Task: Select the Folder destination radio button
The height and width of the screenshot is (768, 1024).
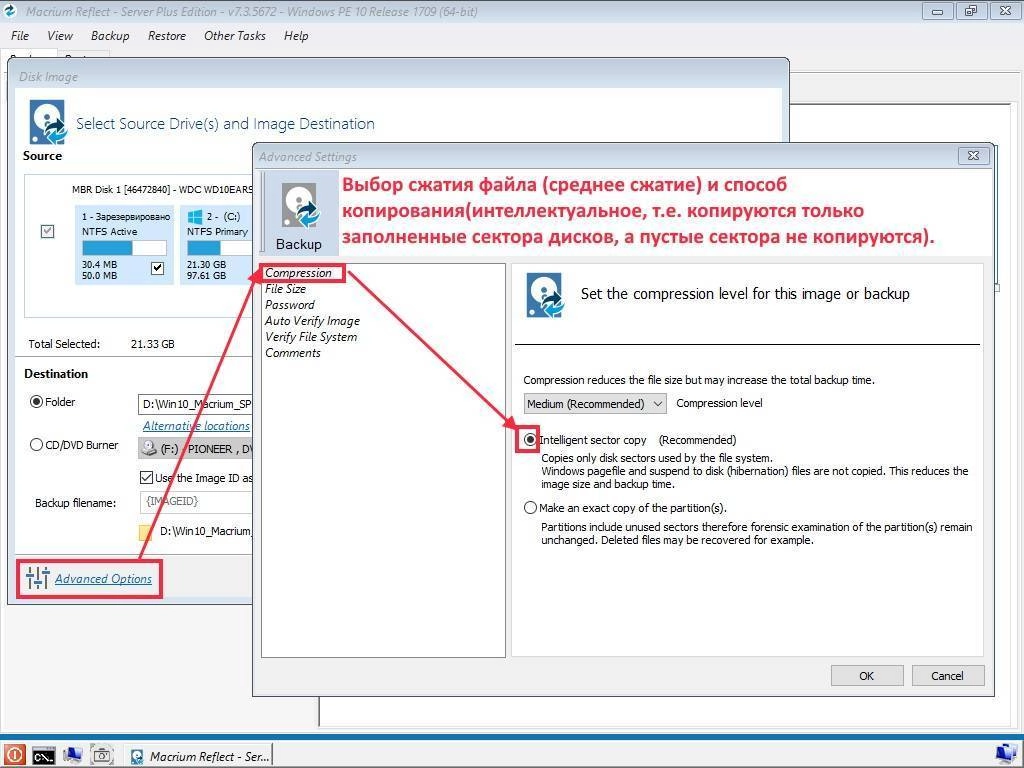Action: 37,402
